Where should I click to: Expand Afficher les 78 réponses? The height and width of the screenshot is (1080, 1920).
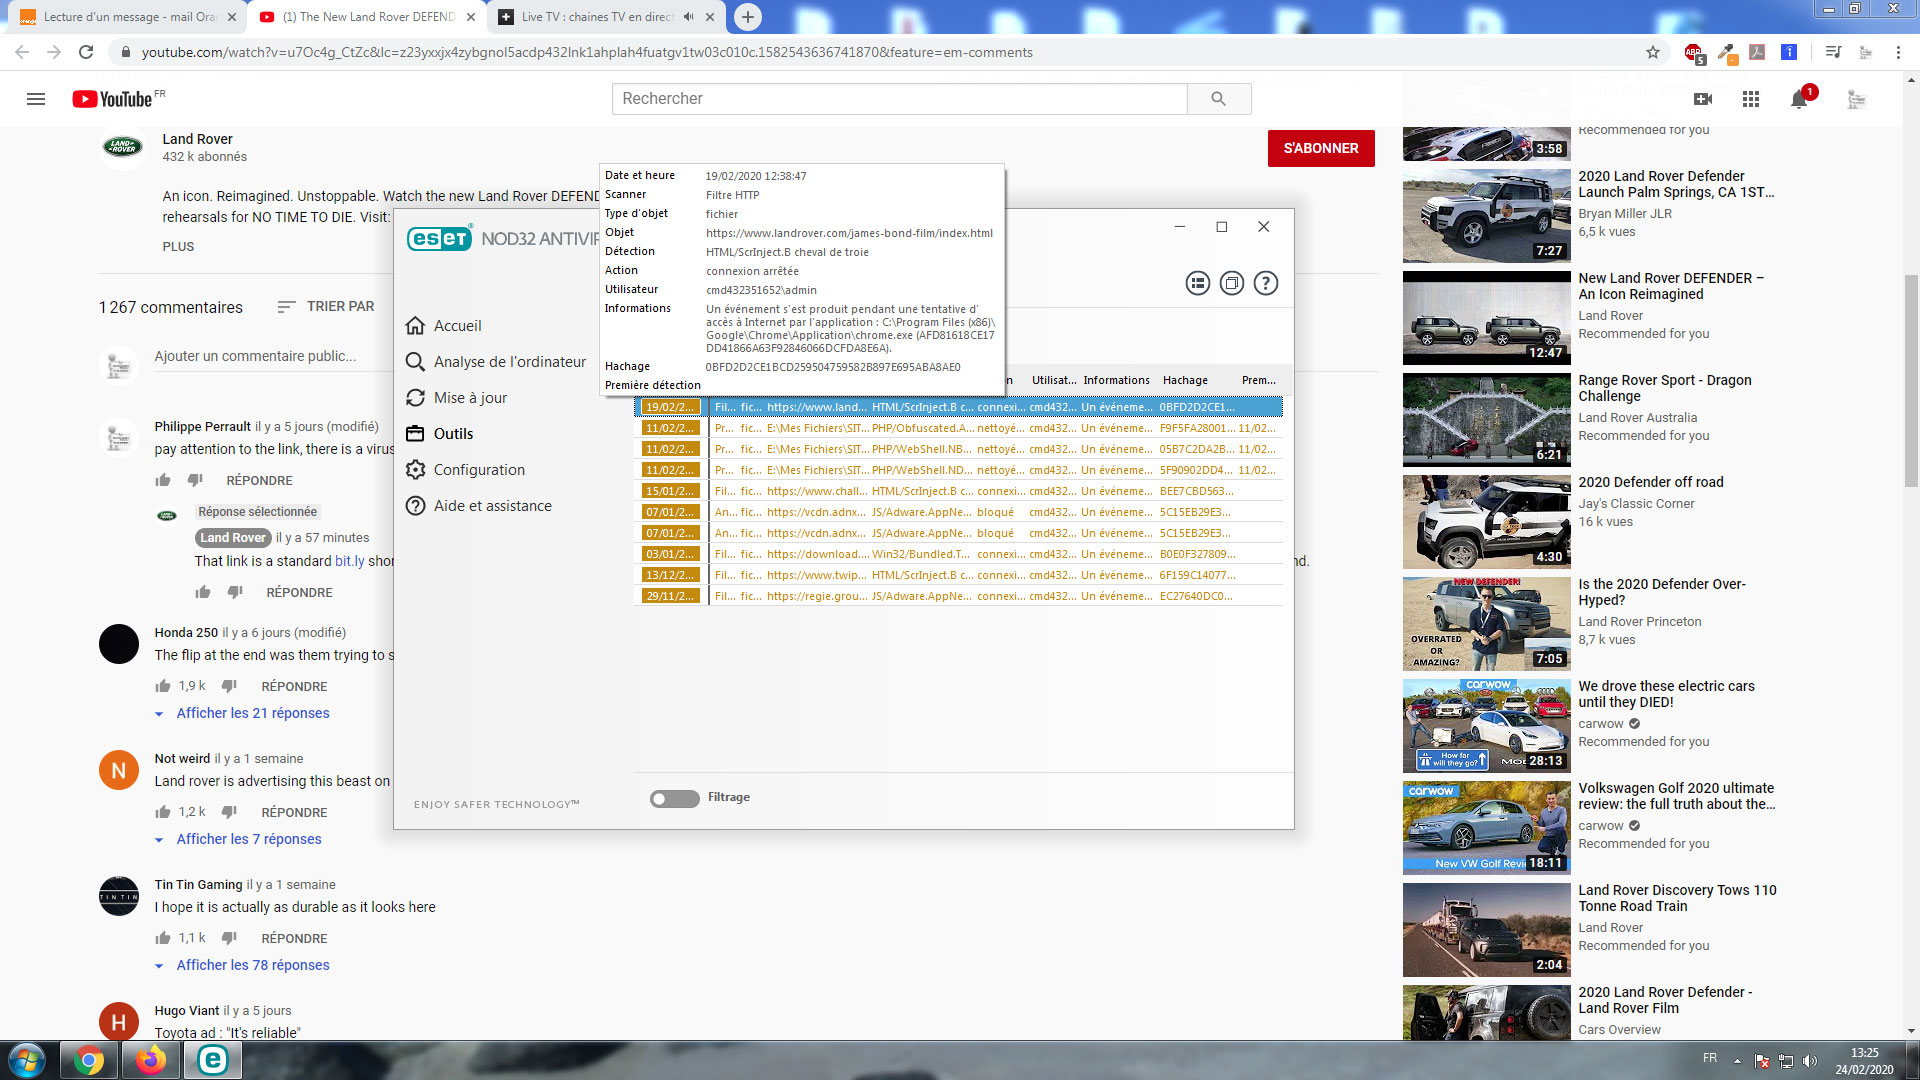click(252, 965)
